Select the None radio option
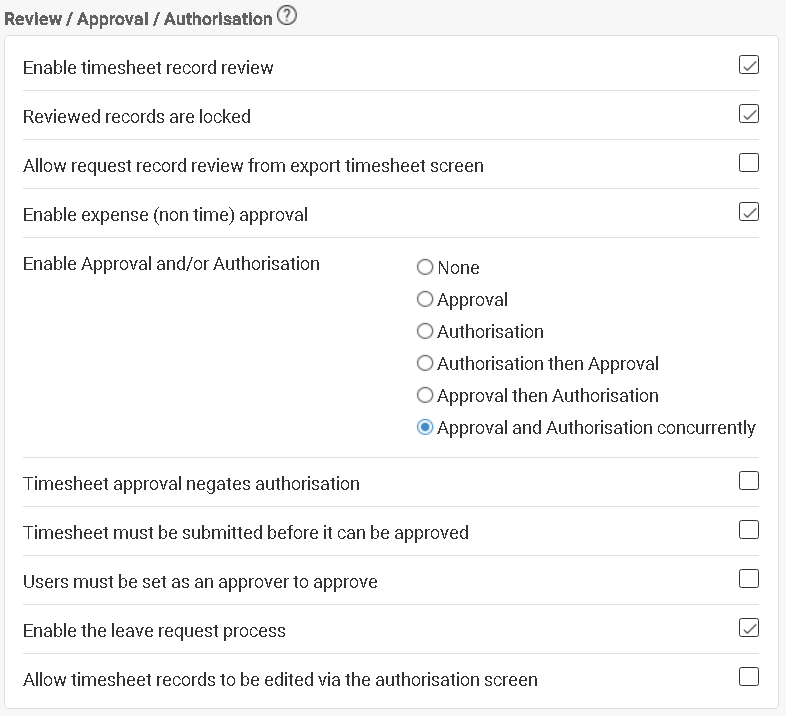This screenshot has width=786, height=716. pos(425,267)
